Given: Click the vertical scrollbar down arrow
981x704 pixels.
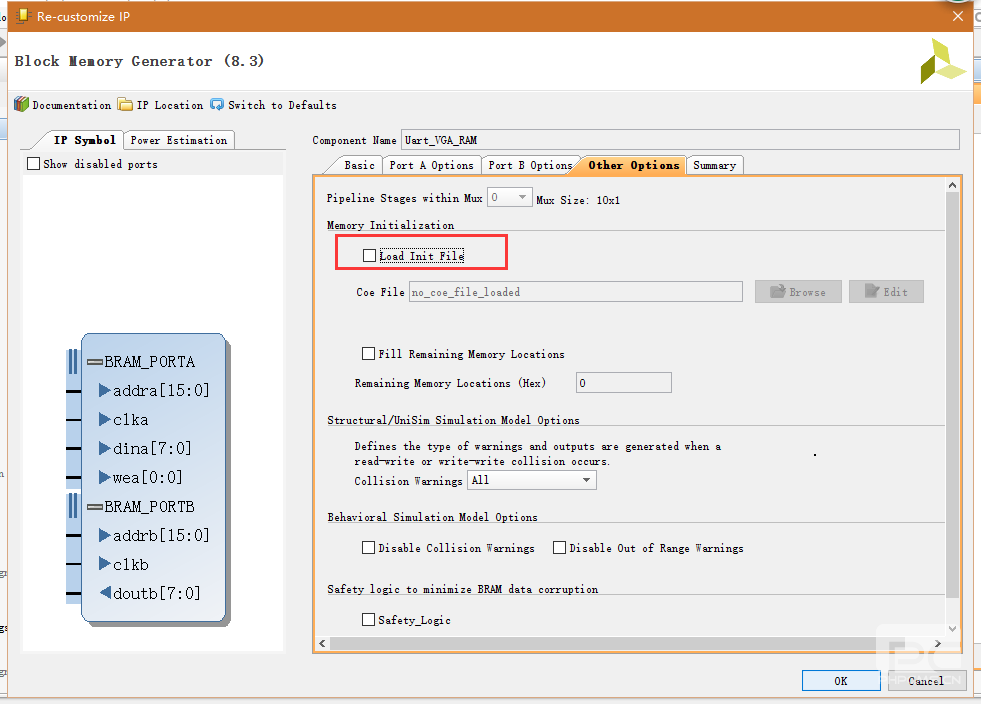Looking at the screenshot, I should pyautogui.click(x=952, y=629).
